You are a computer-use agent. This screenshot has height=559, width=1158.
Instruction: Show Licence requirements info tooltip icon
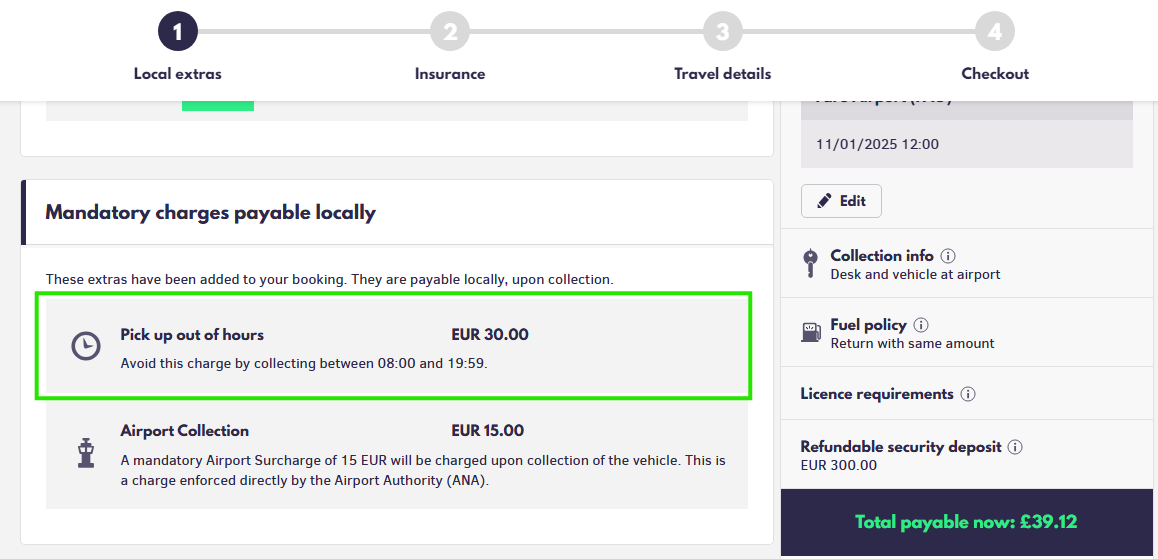(968, 394)
